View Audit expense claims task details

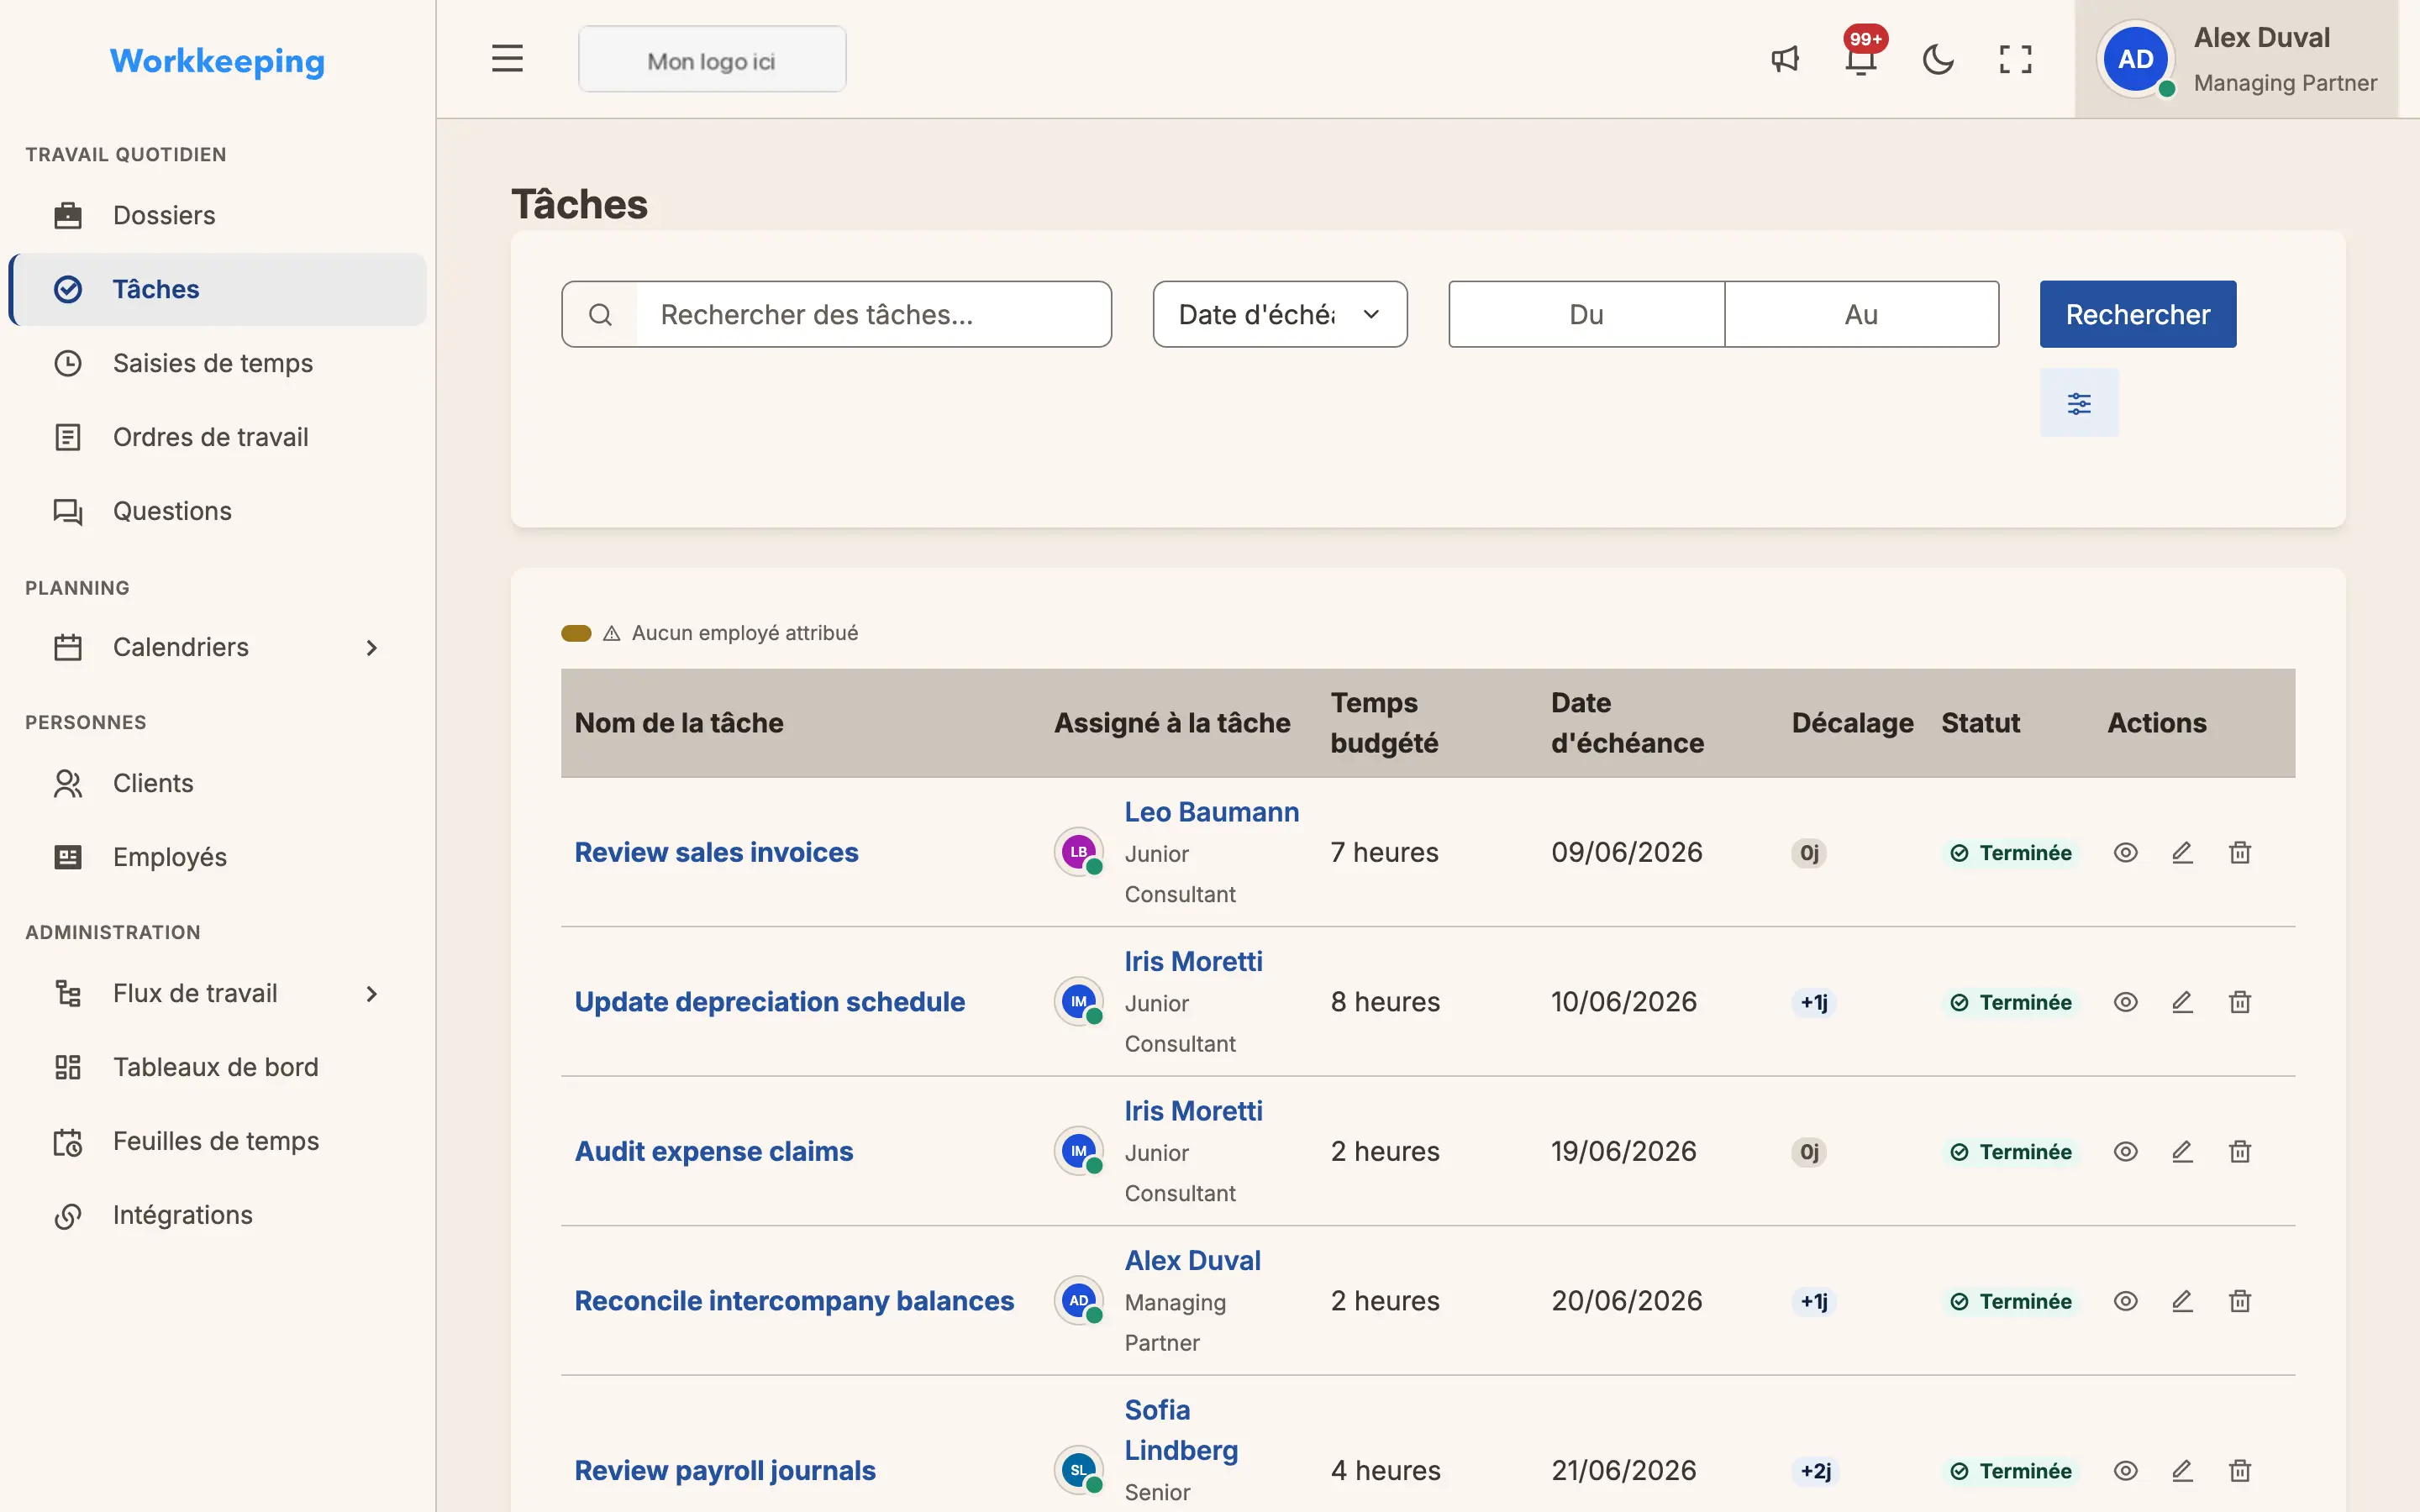coord(2126,1151)
